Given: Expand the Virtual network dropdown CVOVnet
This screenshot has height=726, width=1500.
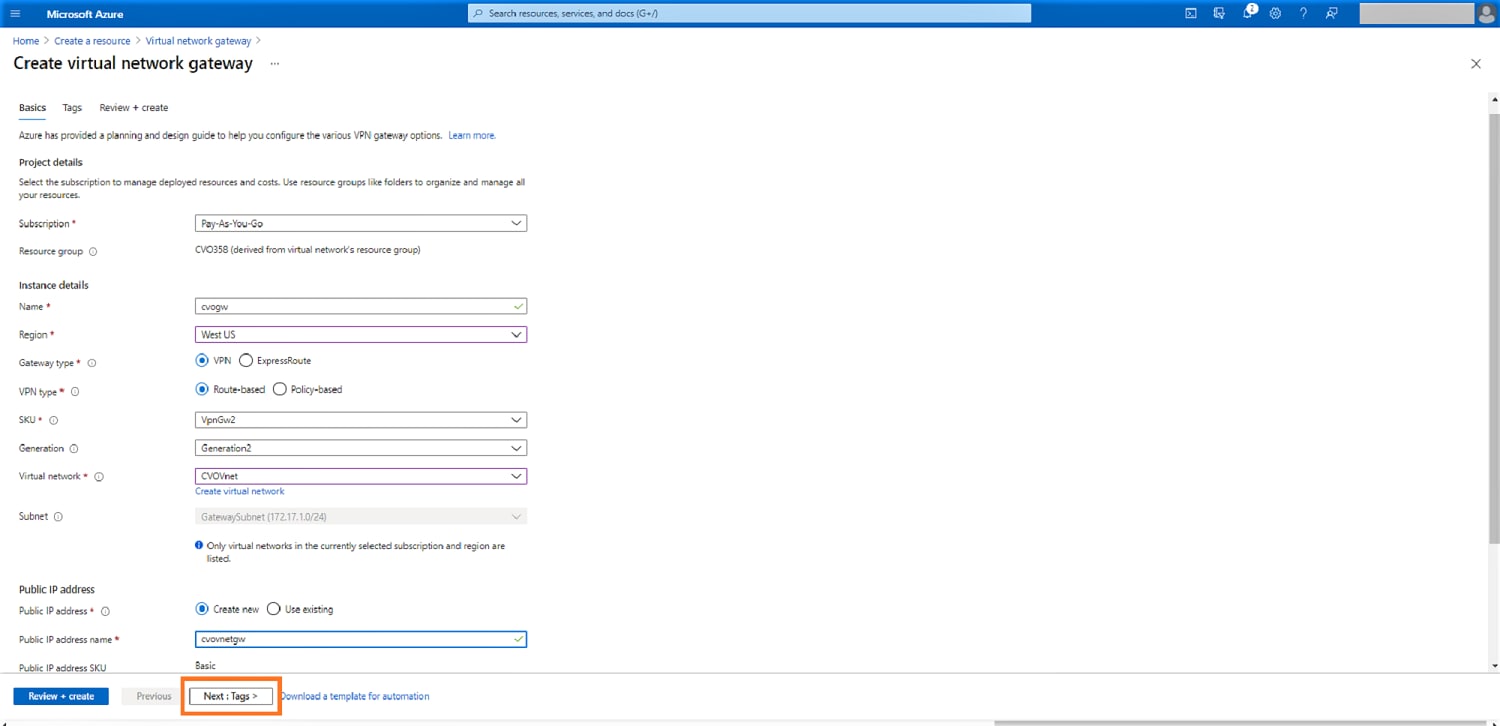Looking at the screenshot, I should coord(360,476).
